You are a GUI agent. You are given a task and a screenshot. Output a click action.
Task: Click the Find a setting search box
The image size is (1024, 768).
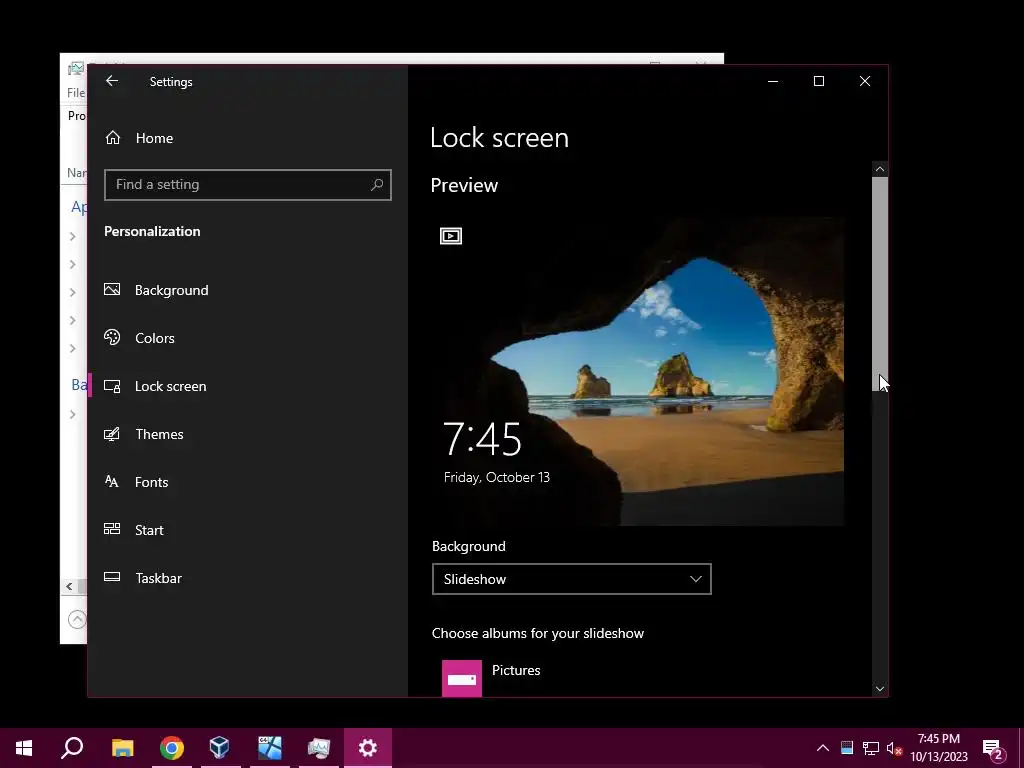coord(248,185)
